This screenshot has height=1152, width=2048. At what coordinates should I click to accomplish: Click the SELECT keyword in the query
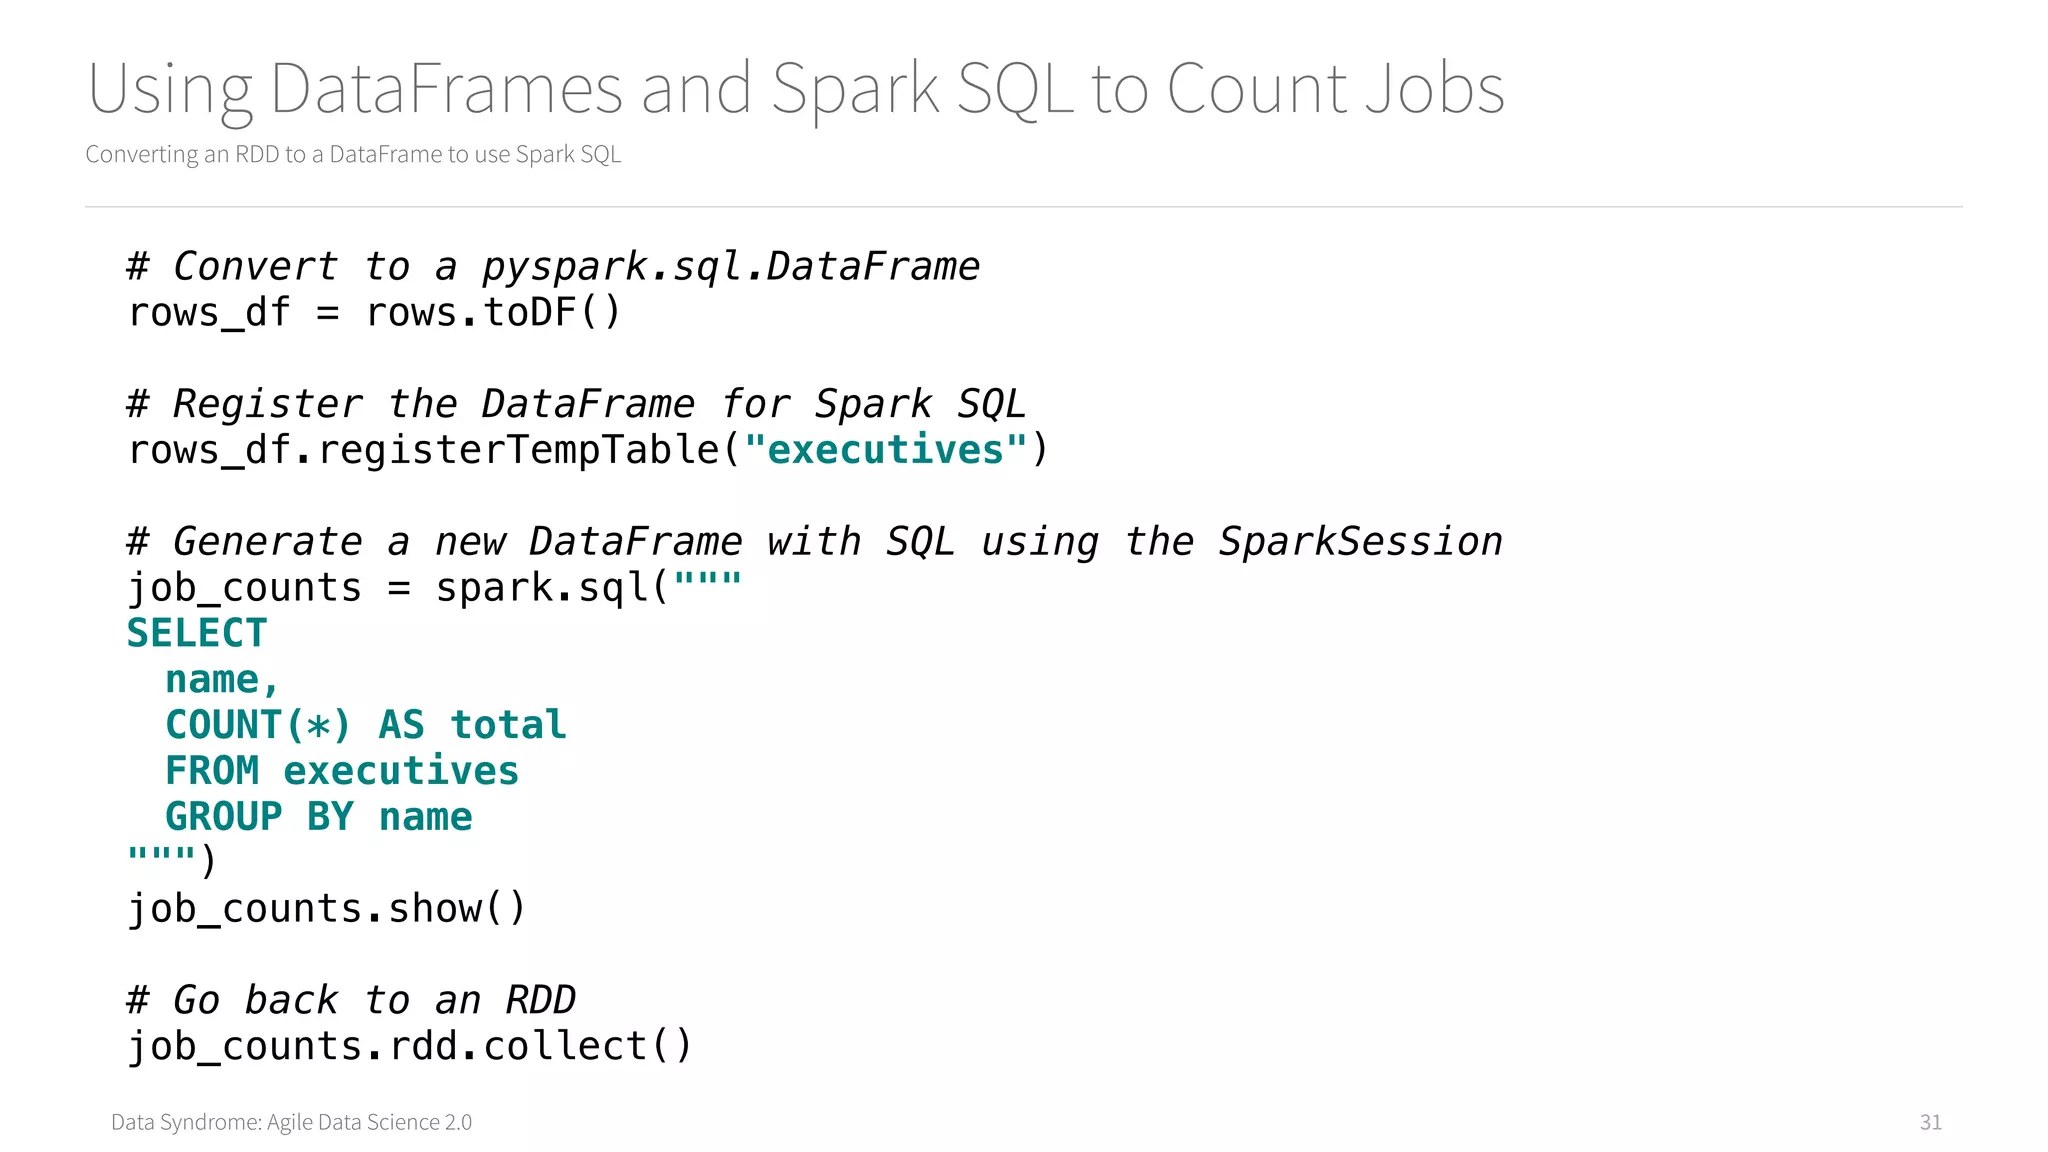tap(197, 634)
